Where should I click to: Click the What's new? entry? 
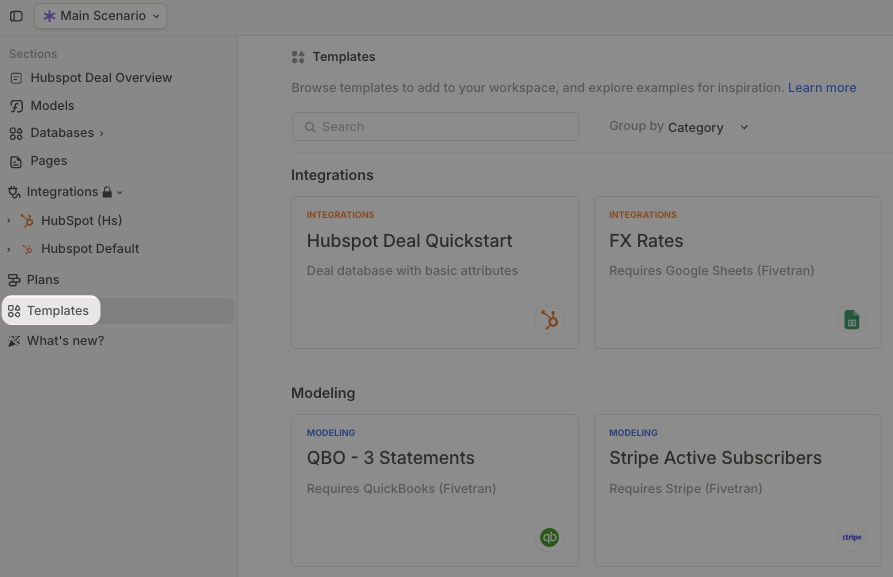65,340
